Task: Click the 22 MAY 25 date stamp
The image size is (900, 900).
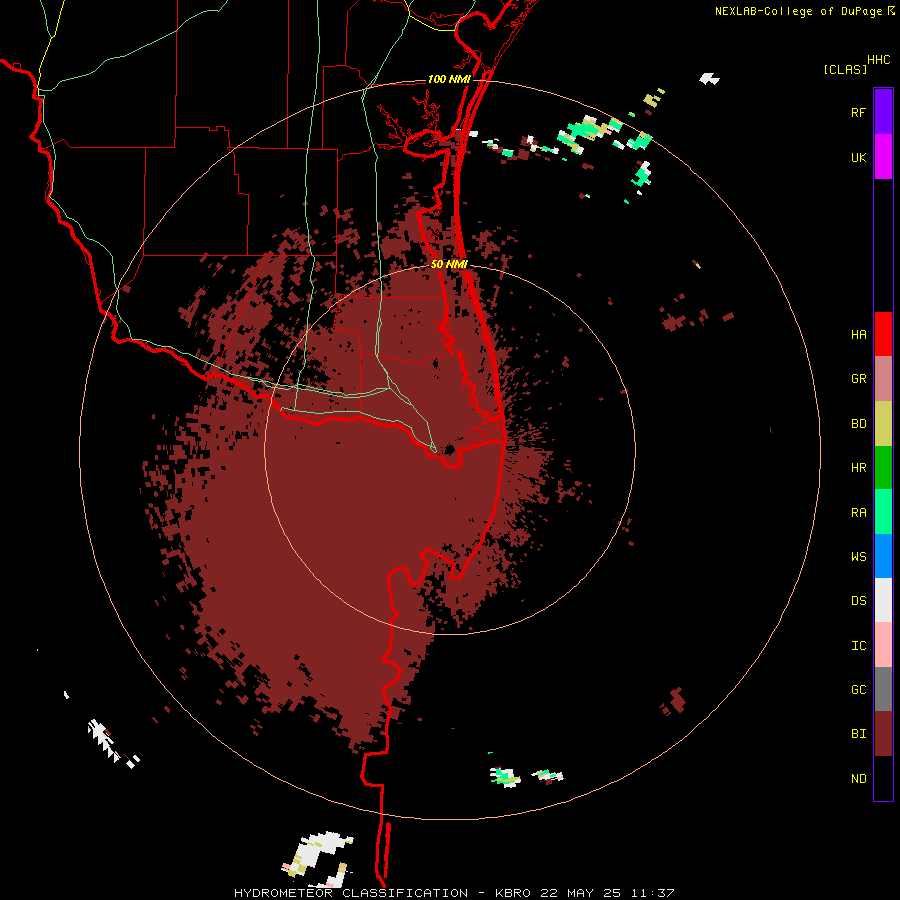Action: point(581,893)
